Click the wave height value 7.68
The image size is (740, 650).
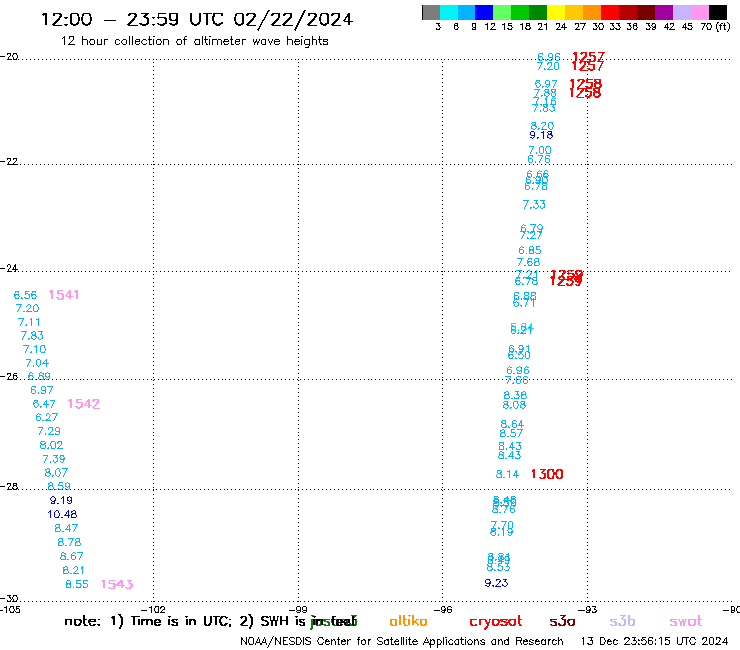coord(529,262)
